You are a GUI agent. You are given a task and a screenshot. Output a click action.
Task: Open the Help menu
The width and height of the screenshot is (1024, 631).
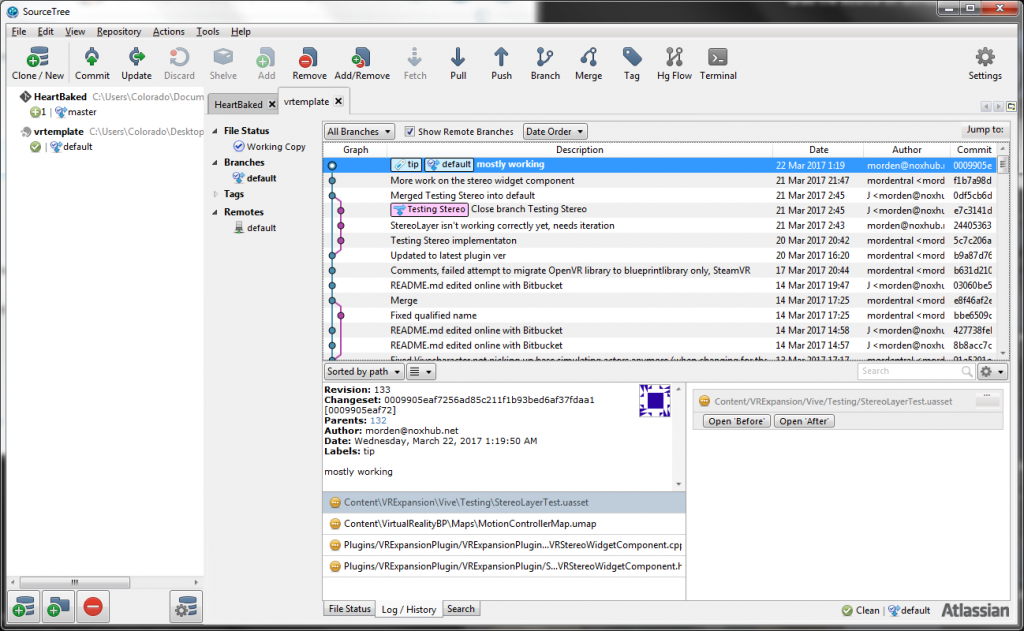click(240, 31)
